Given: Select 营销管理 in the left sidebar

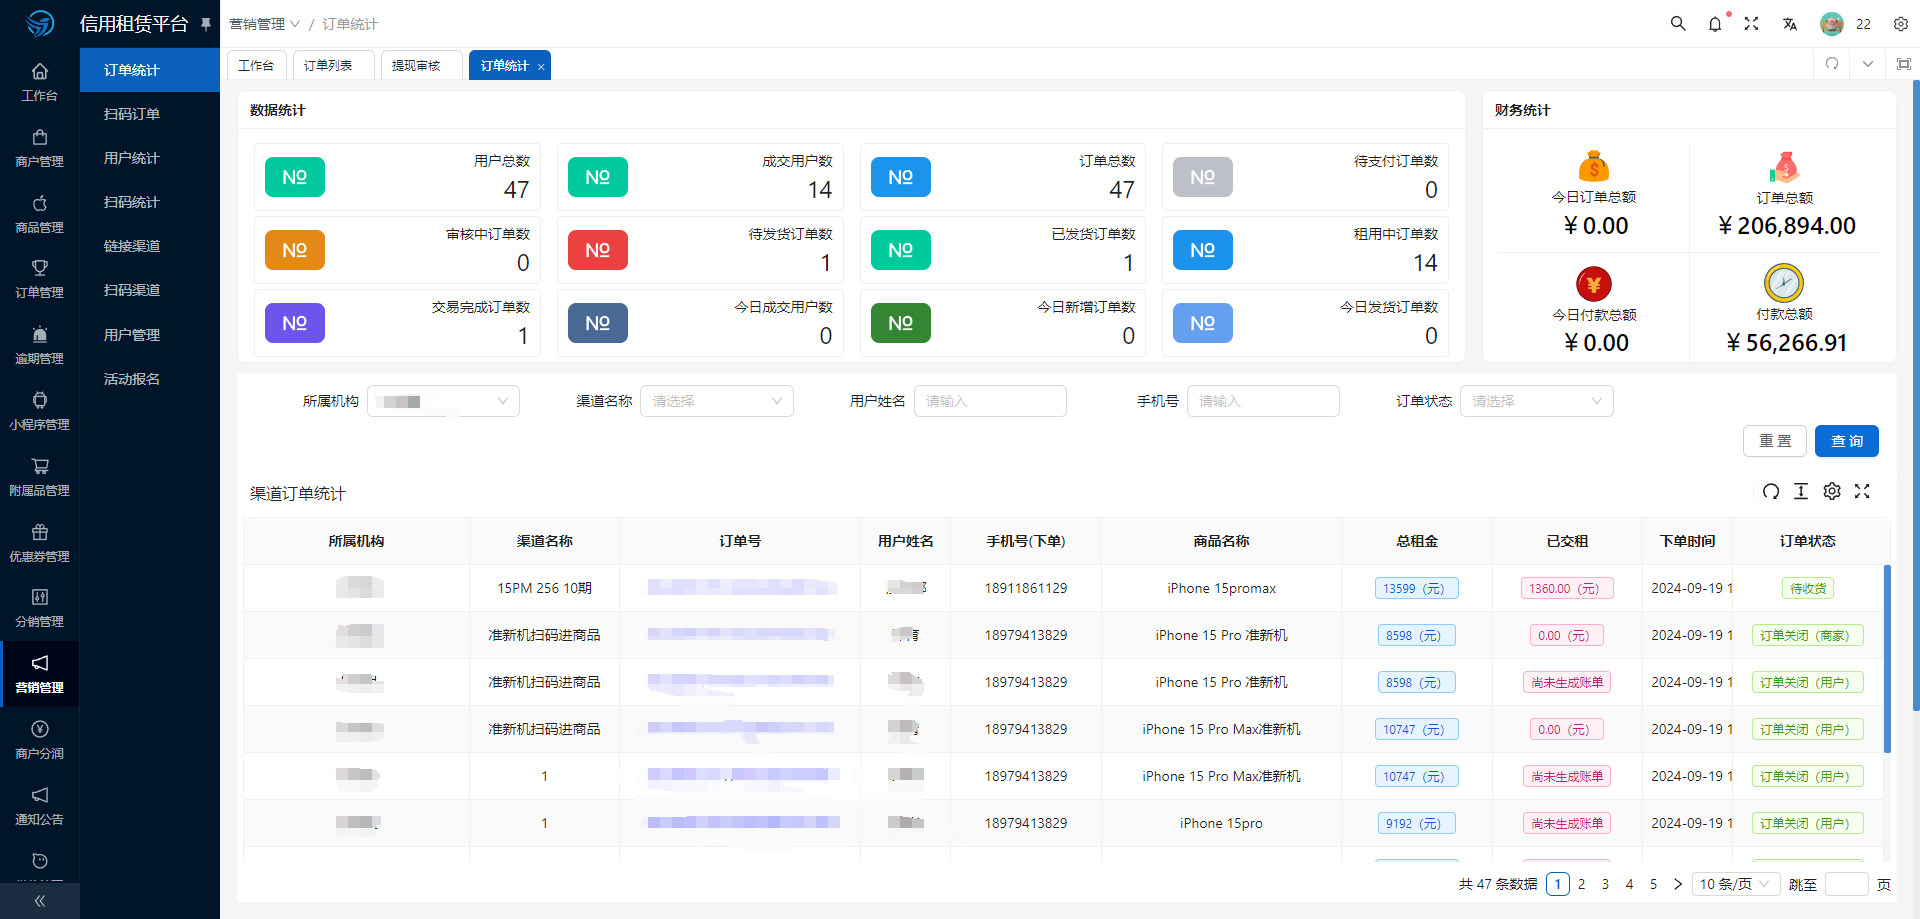Looking at the screenshot, I should [x=40, y=674].
